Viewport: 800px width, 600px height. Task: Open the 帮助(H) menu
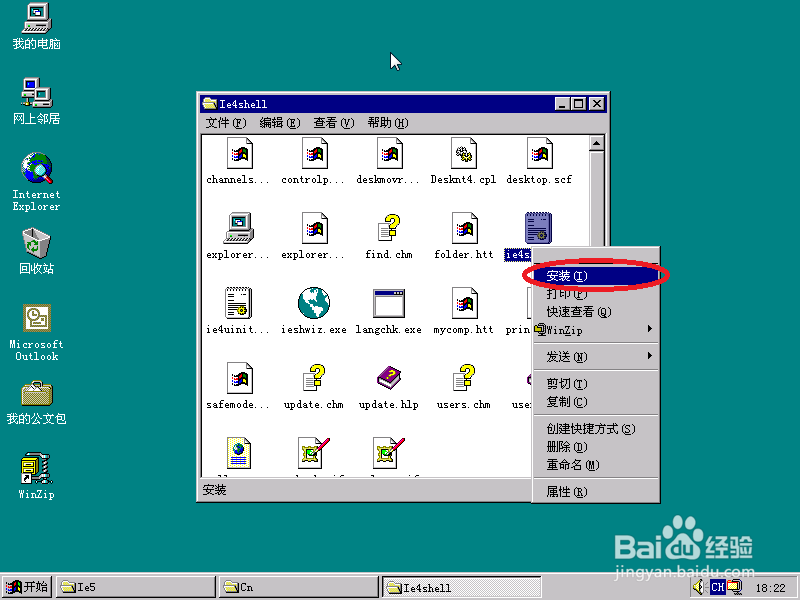[388, 123]
